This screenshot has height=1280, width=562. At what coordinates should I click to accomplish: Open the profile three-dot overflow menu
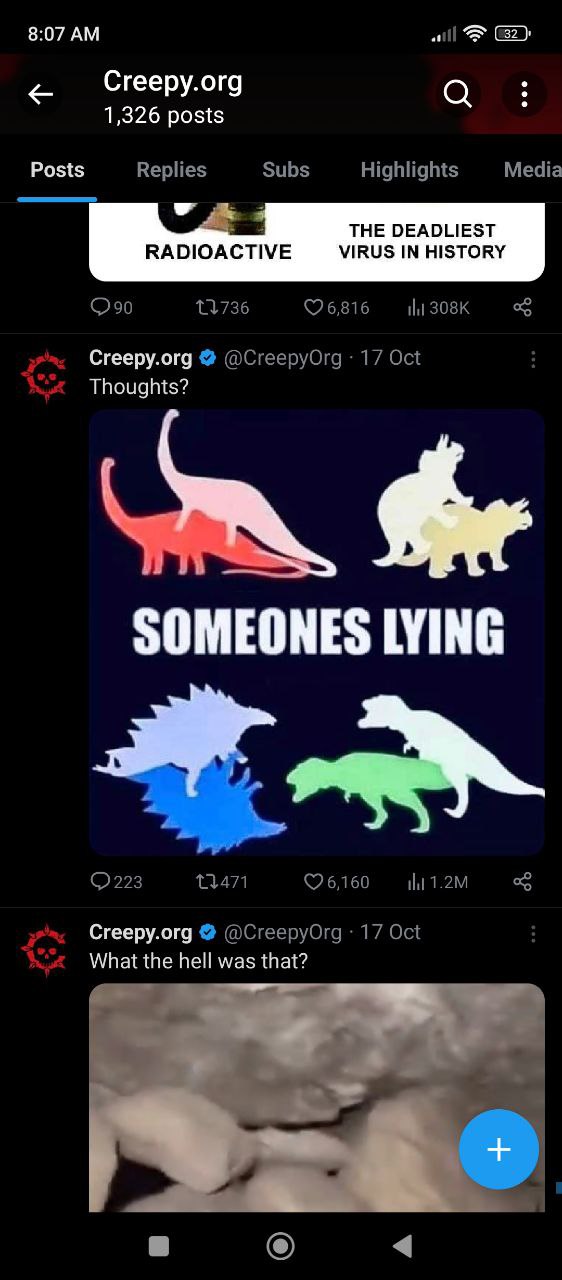click(x=524, y=95)
